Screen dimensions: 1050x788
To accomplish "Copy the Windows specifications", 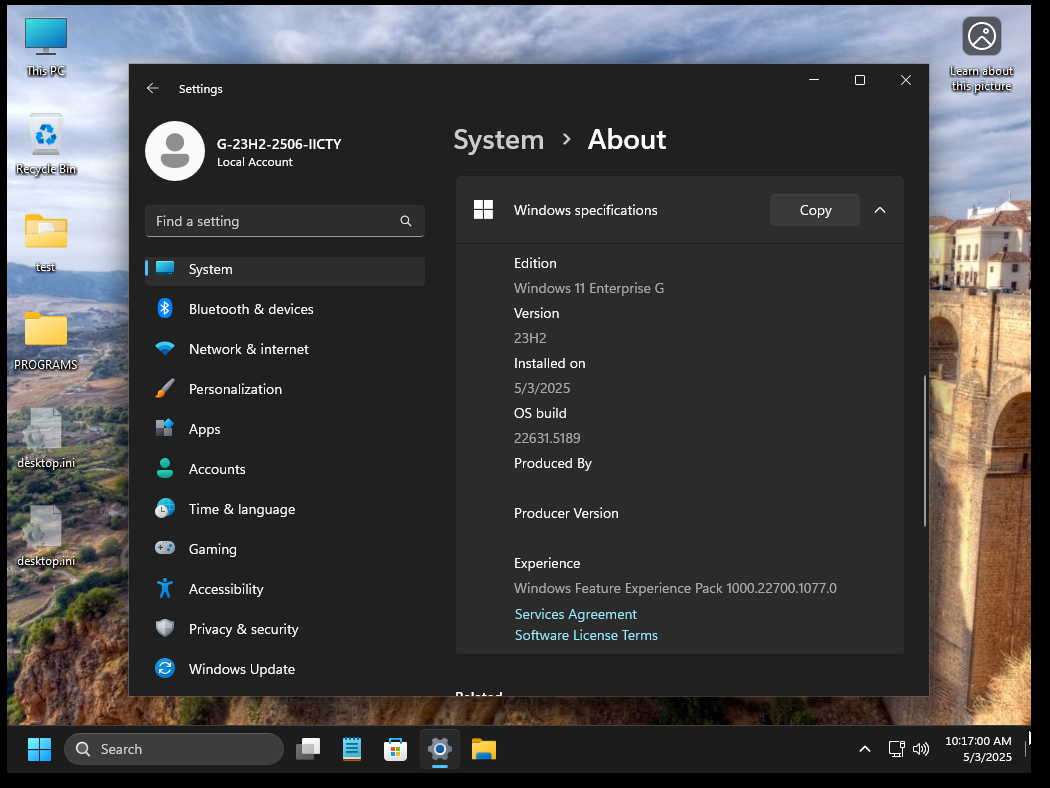I will click(815, 210).
